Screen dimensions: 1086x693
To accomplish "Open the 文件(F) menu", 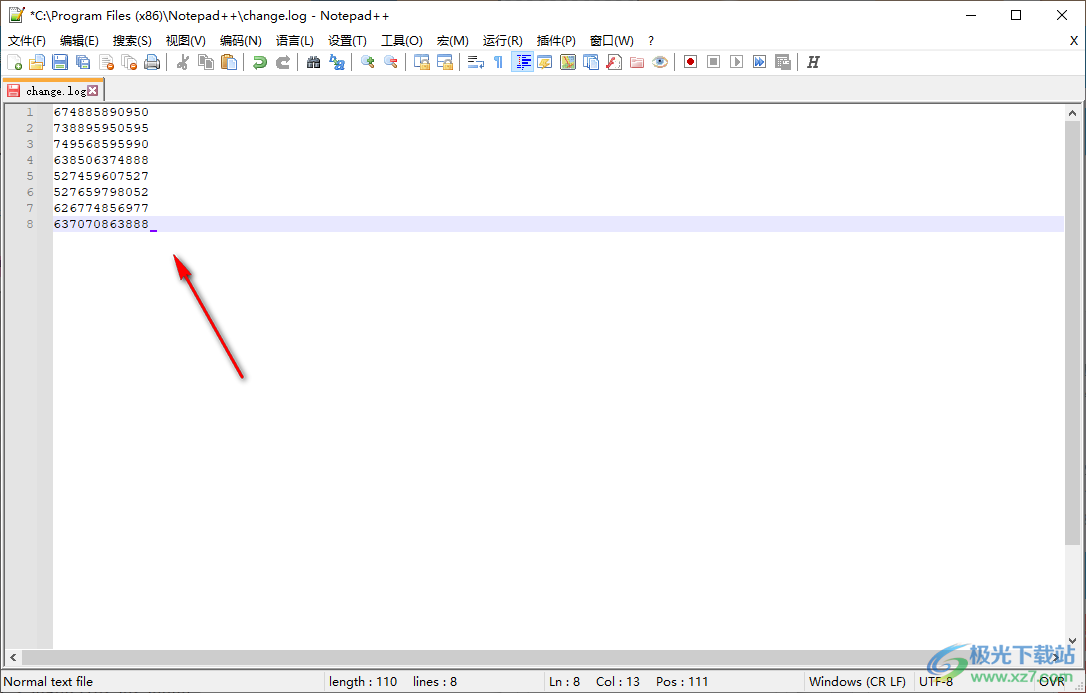I will 26,41.
